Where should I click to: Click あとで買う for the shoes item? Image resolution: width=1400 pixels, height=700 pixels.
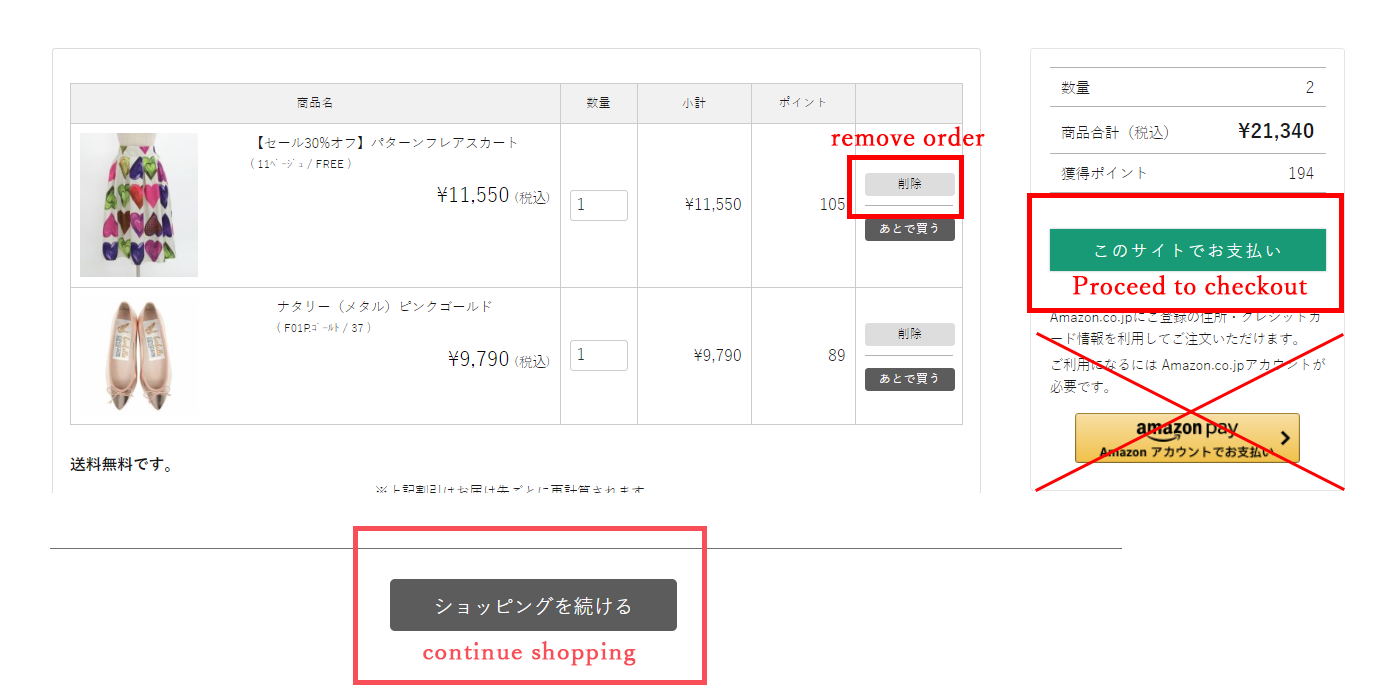909,379
